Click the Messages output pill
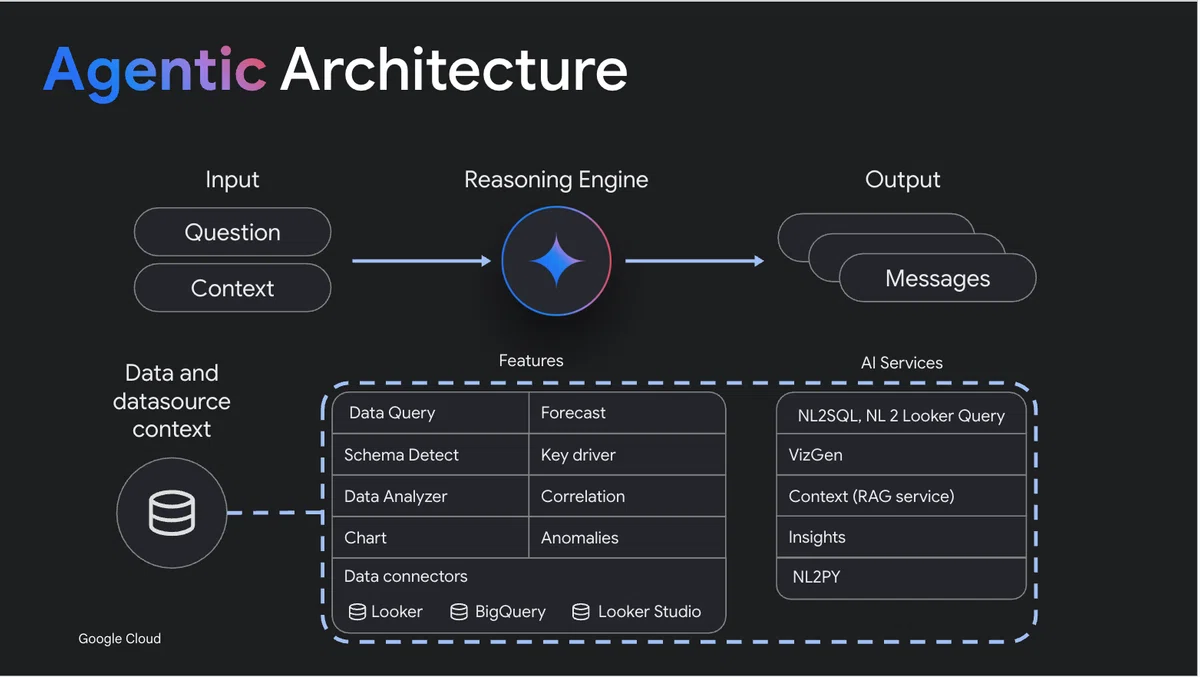Image resolution: width=1200 pixels, height=677 pixels. point(938,278)
